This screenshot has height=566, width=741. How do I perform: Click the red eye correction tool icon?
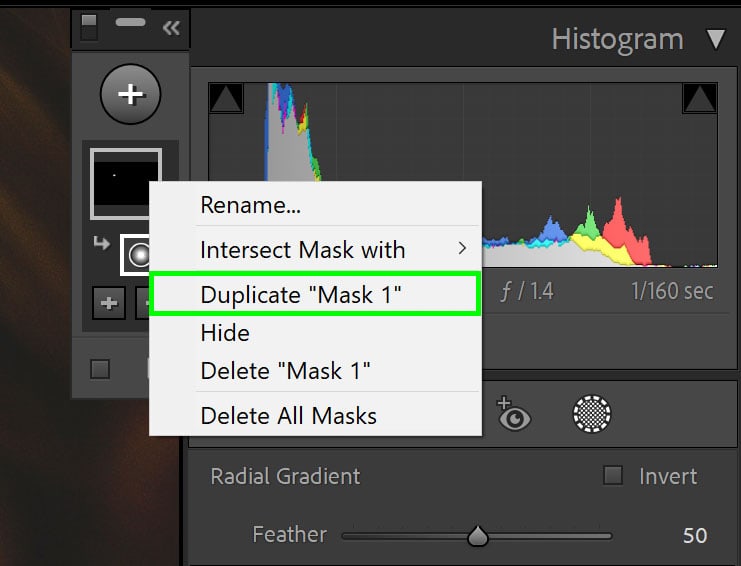(514, 414)
